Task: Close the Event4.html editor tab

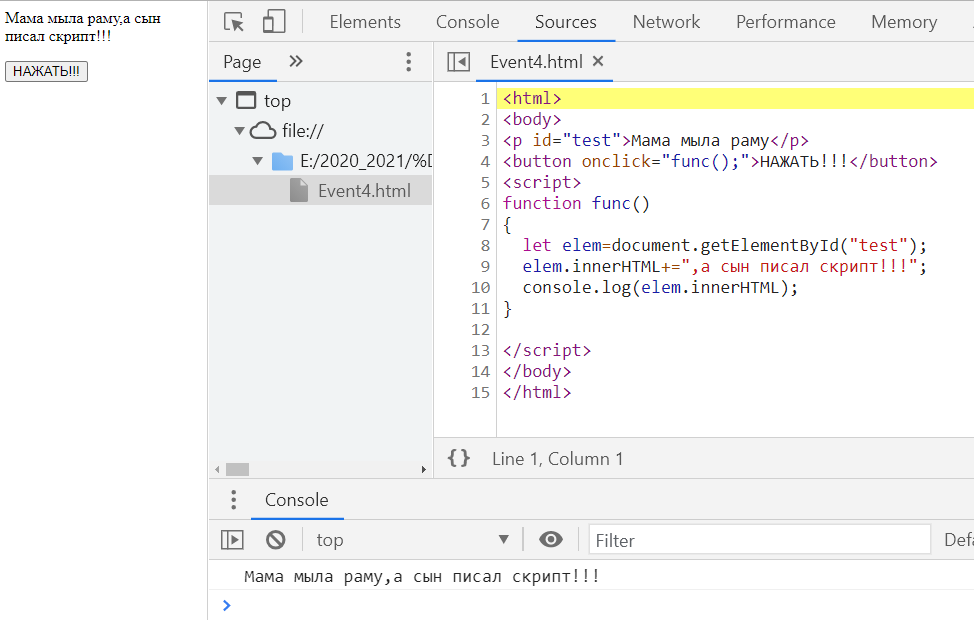Action: [x=598, y=62]
